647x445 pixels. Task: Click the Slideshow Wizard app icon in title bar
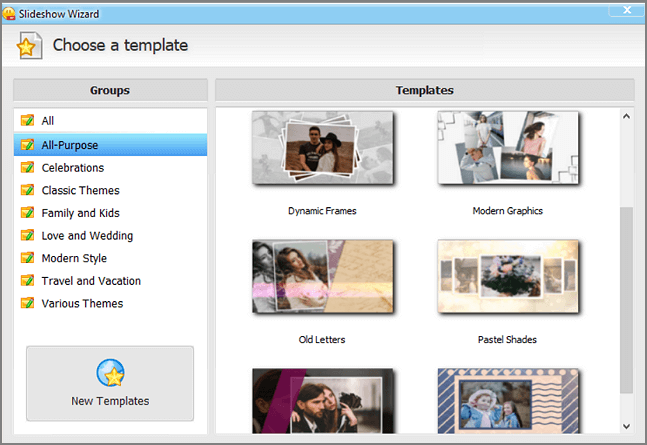(9, 14)
